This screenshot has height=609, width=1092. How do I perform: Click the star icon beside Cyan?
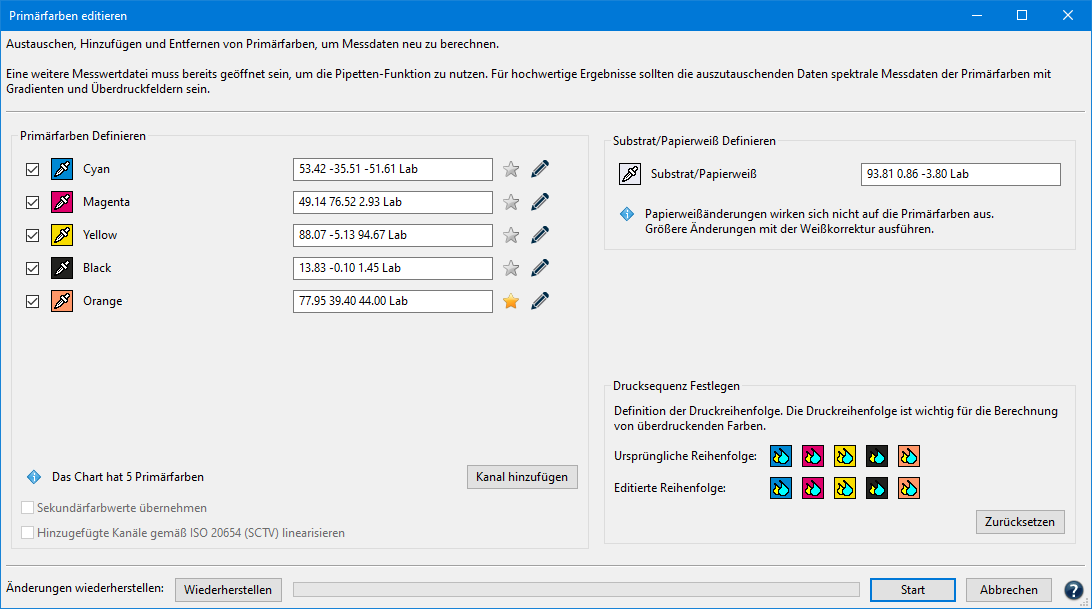tap(511, 169)
